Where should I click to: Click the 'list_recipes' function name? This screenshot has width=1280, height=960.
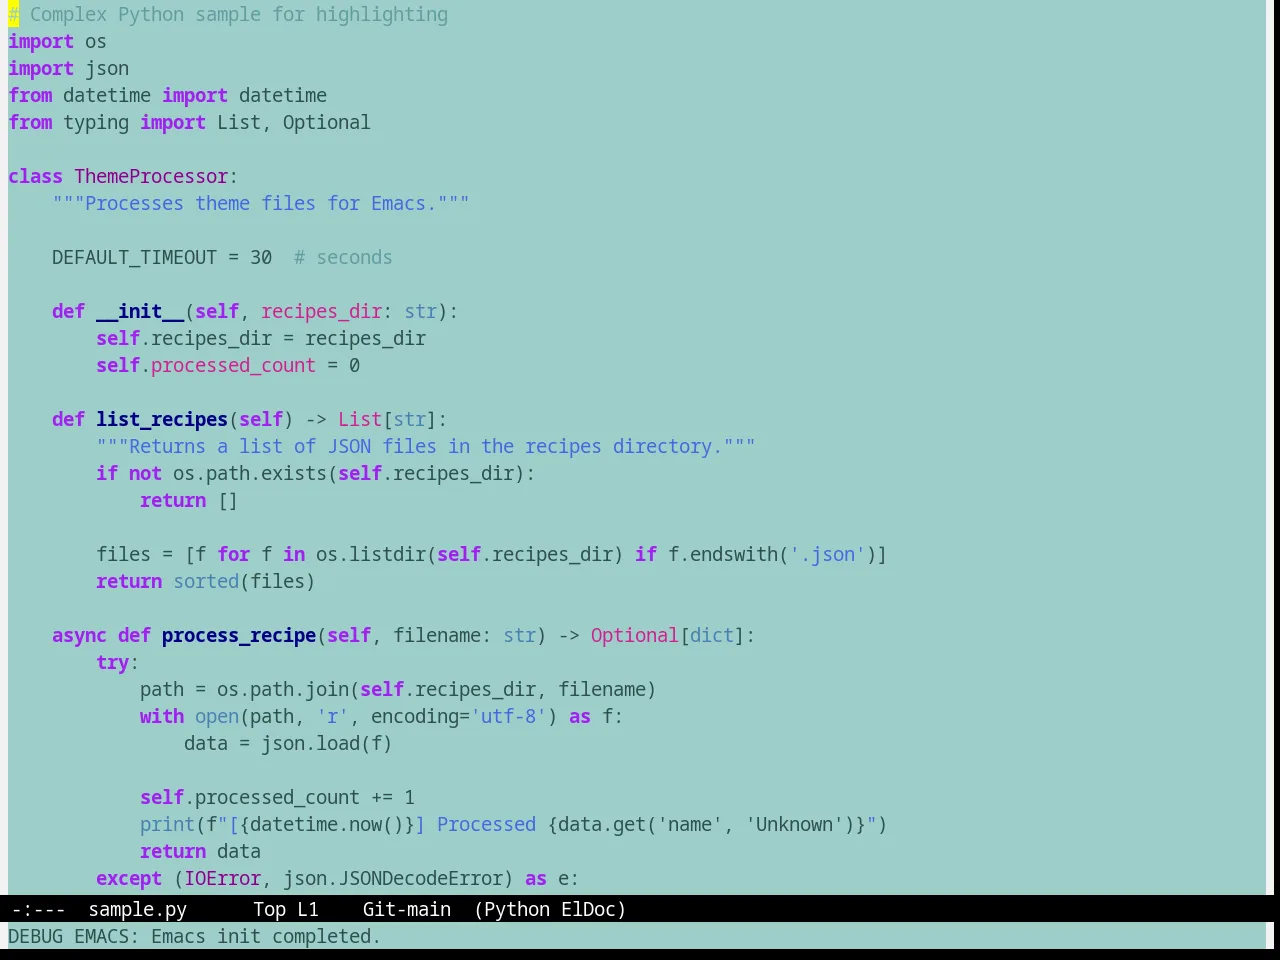pyautogui.click(x=162, y=420)
